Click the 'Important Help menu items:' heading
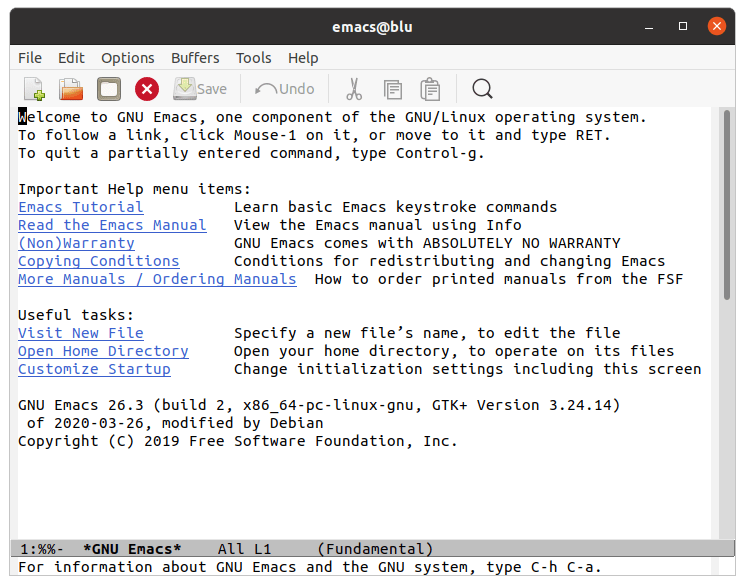 (x=134, y=189)
